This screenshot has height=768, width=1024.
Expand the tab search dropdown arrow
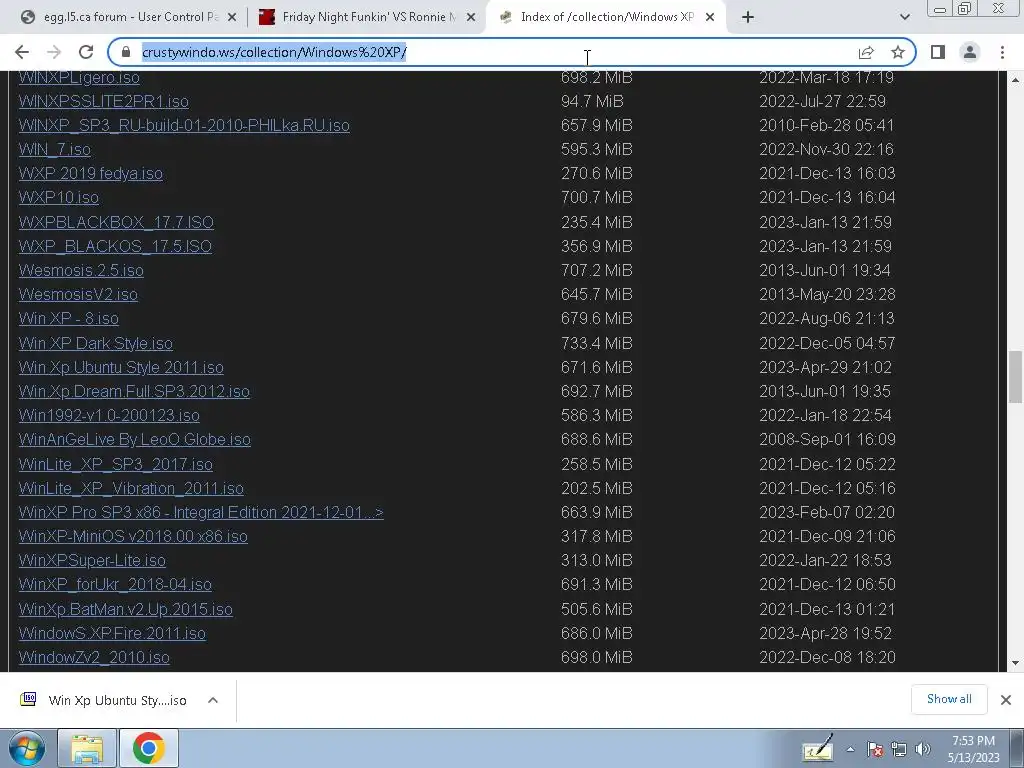(904, 17)
